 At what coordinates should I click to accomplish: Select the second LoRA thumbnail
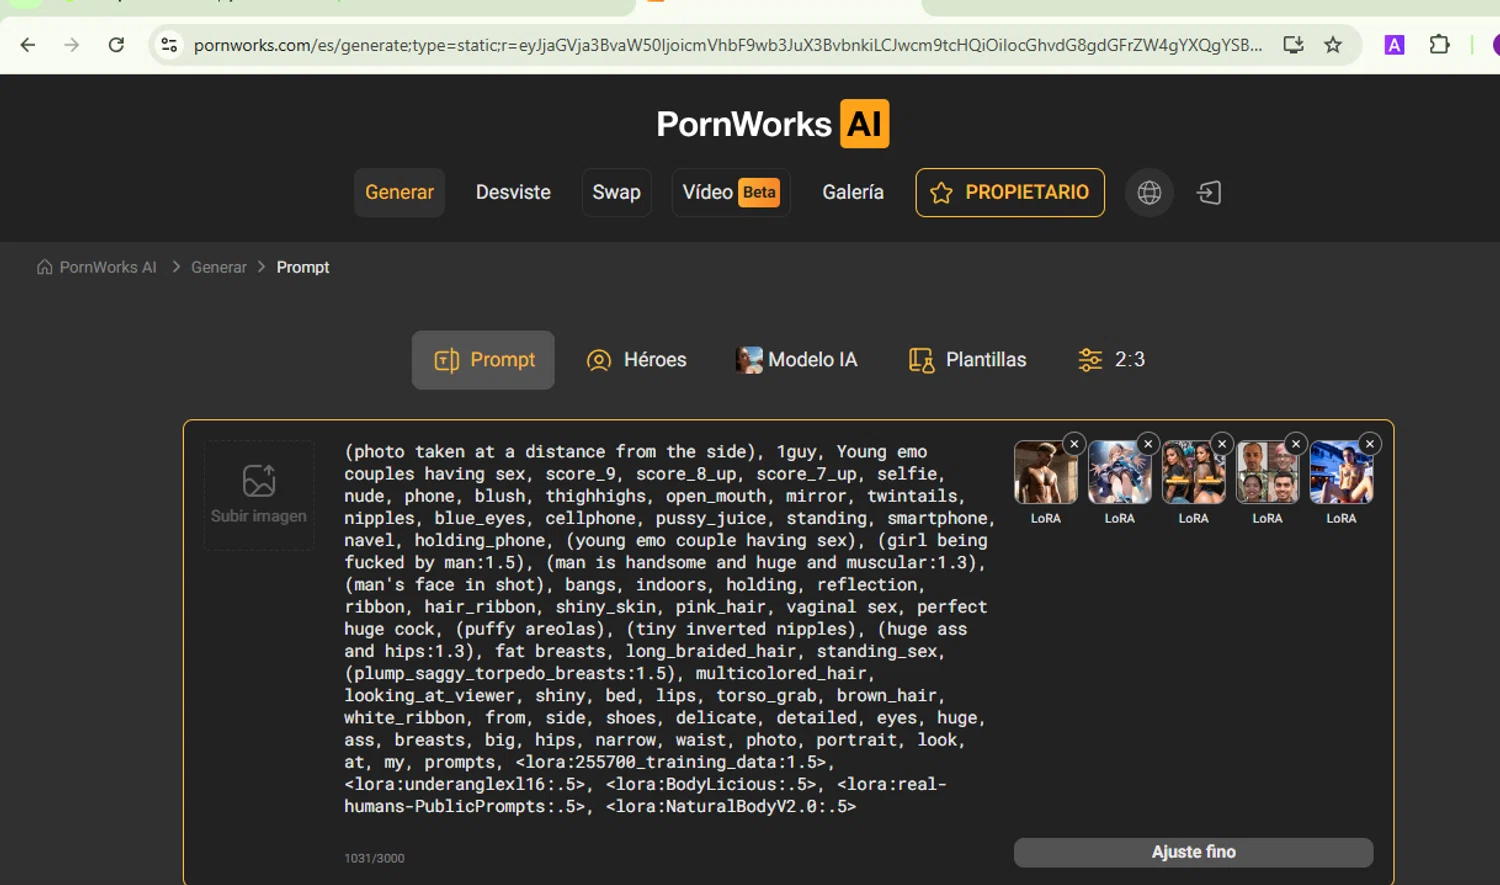point(1120,473)
